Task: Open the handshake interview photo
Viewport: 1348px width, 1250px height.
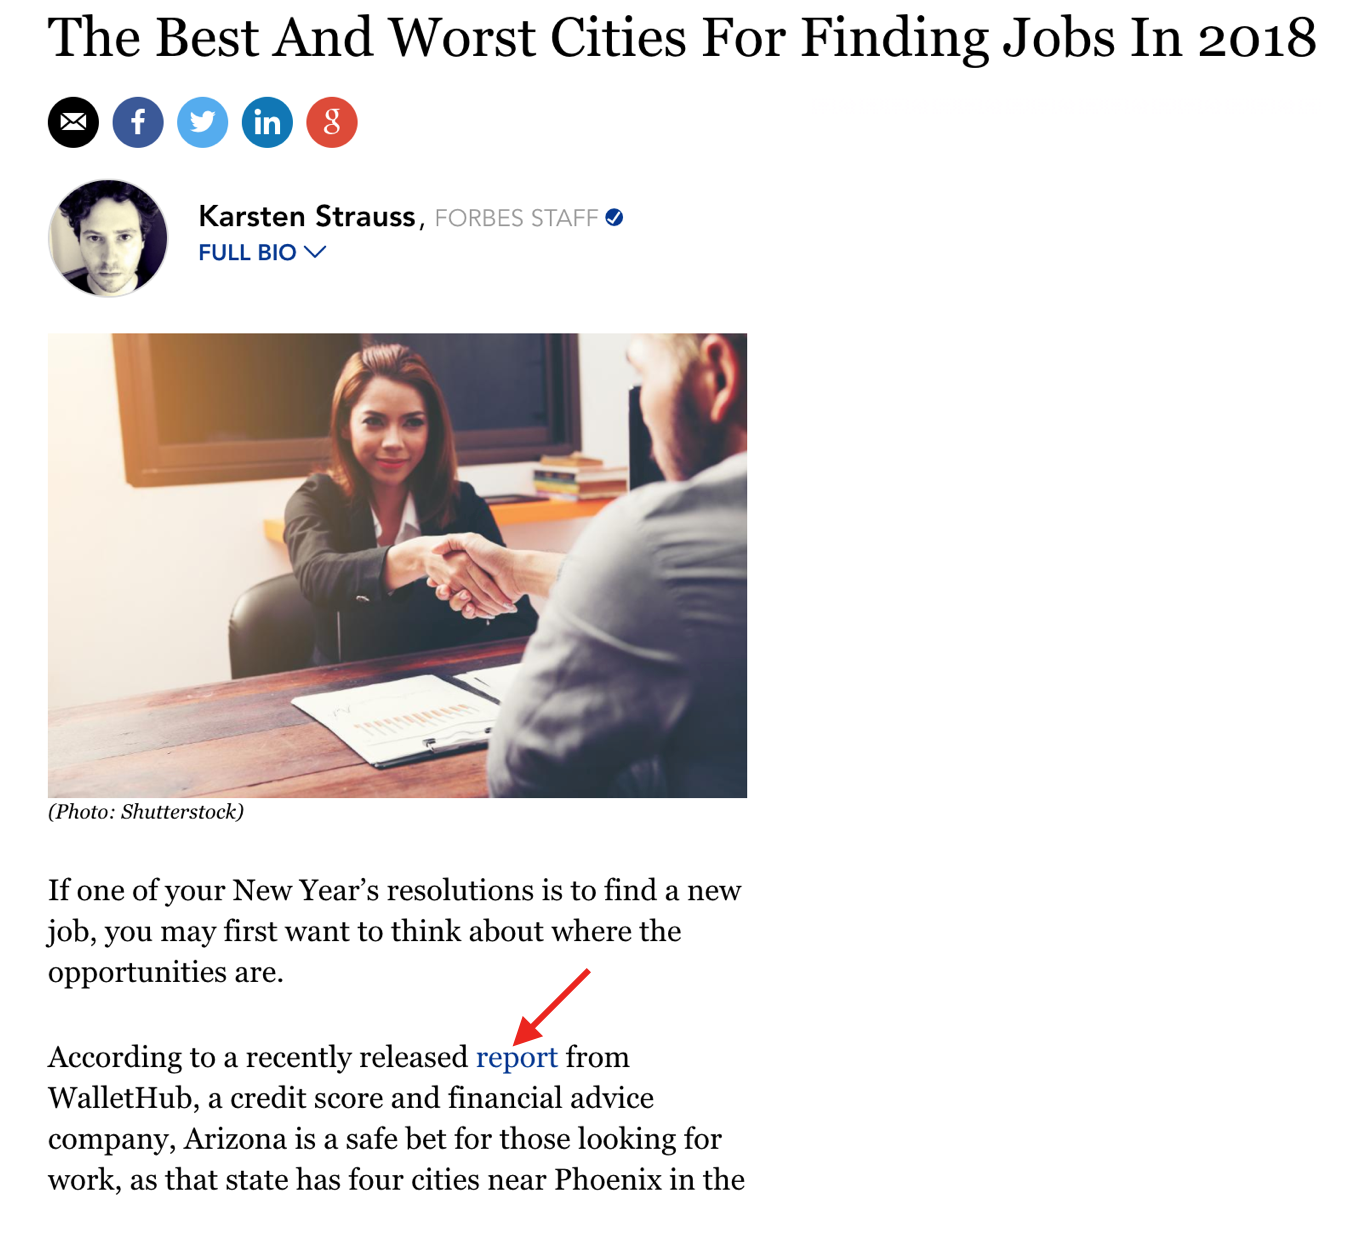Action: [x=397, y=565]
